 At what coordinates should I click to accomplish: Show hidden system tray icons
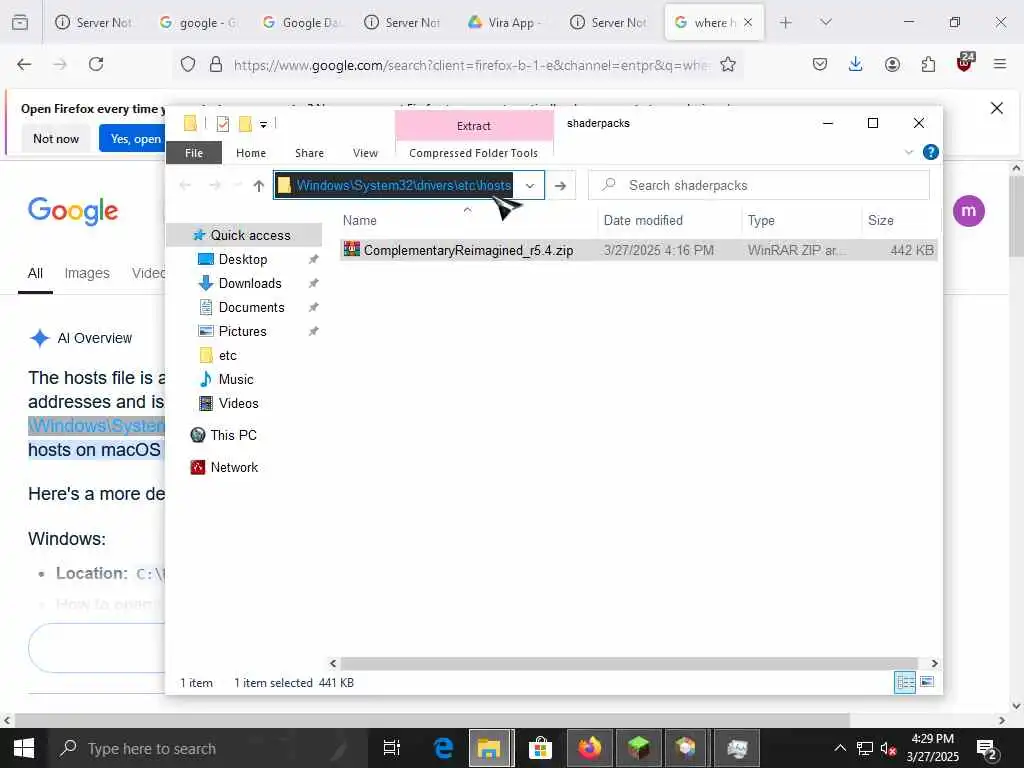pos(840,748)
